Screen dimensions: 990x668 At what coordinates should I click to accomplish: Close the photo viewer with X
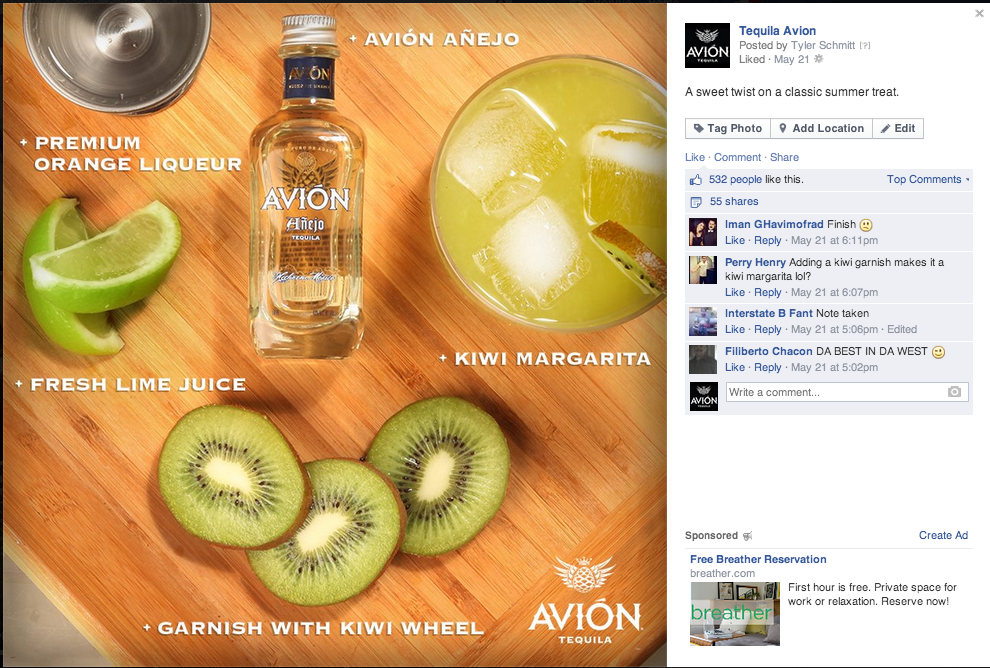[979, 13]
